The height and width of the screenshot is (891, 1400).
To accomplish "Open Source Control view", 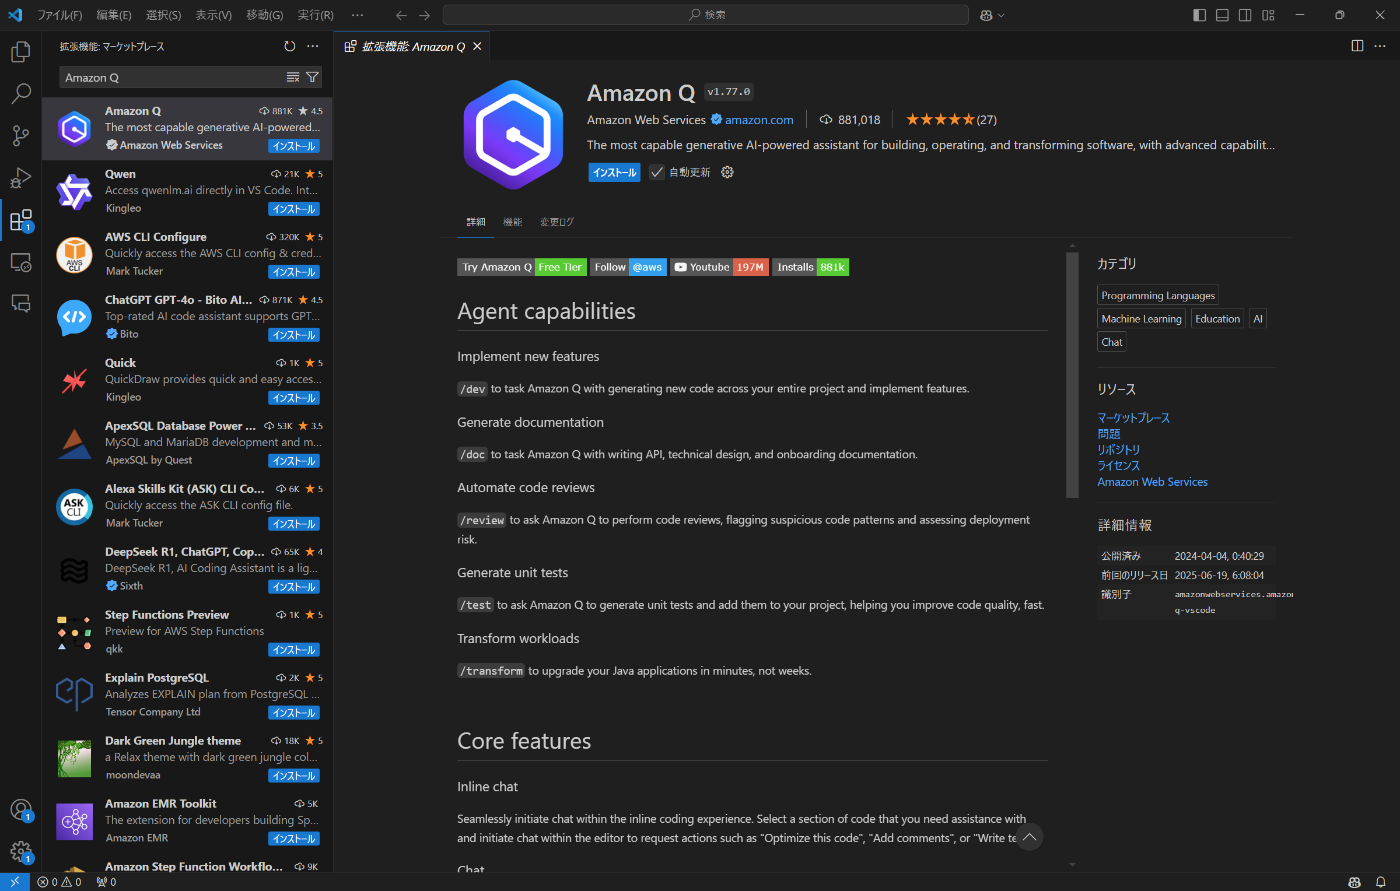I will click(x=20, y=136).
